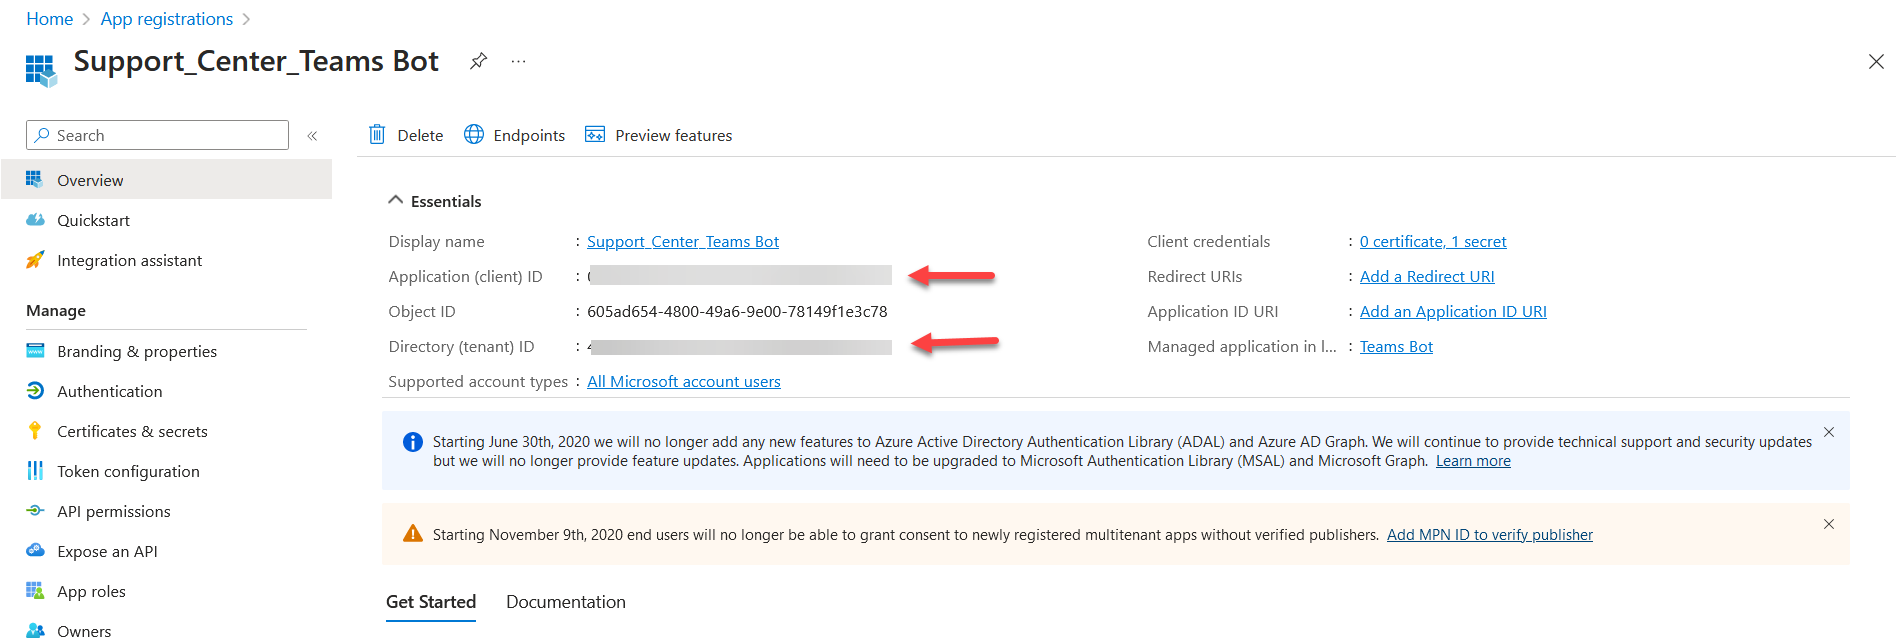Go to Certificates & secrets
1899x644 pixels.
point(132,431)
